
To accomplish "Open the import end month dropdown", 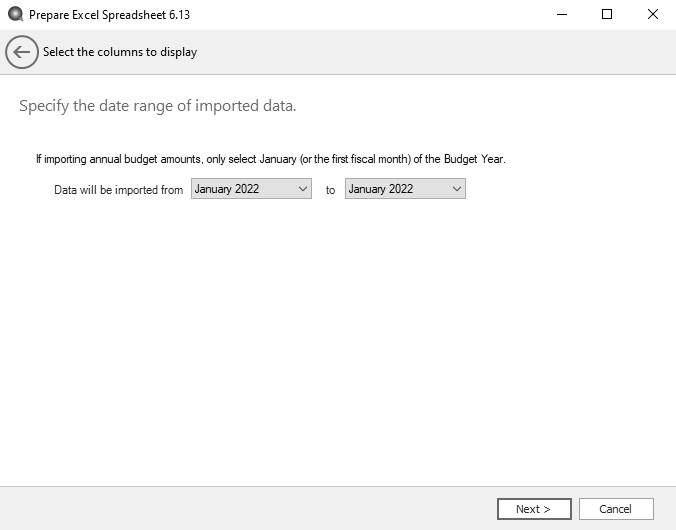I will pyautogui.click(x=405, y=189).
